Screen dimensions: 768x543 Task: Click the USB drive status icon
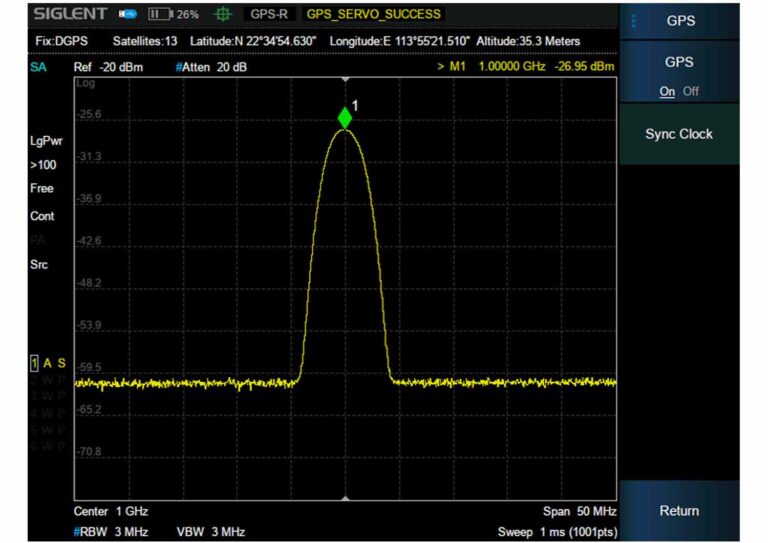pos(128,14)
